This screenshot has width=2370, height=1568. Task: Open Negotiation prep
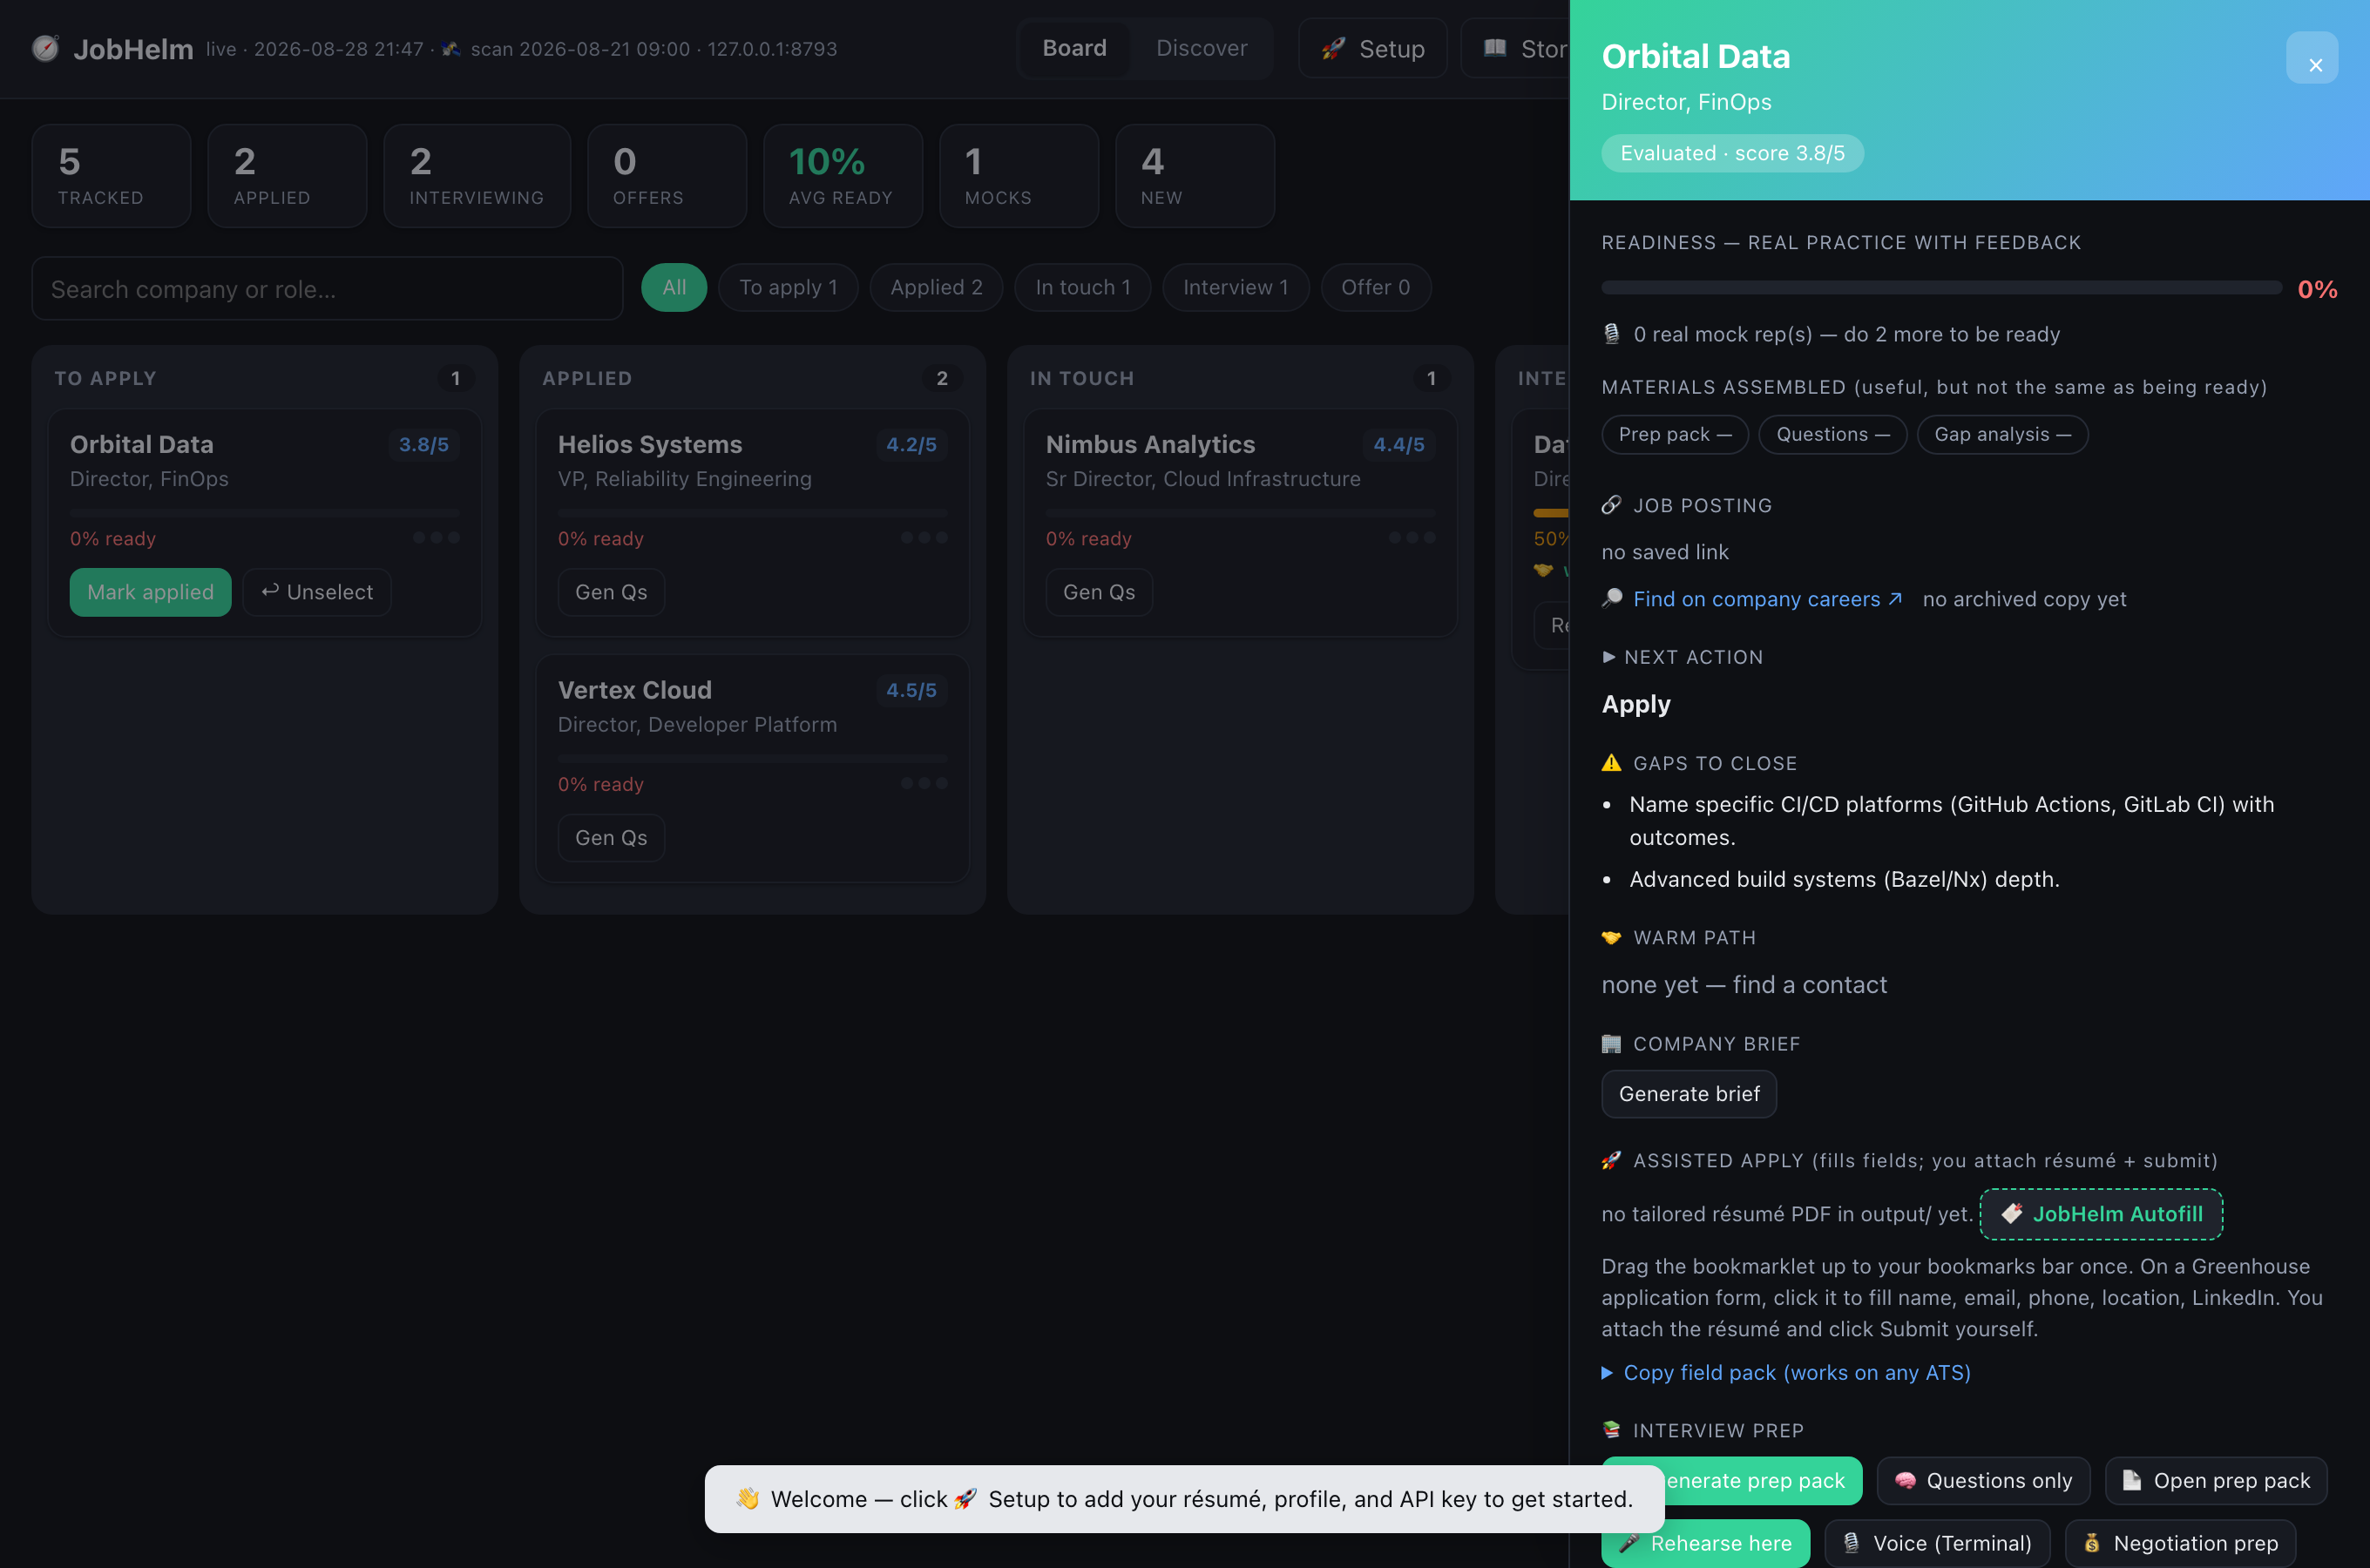pos(2180,1543)
